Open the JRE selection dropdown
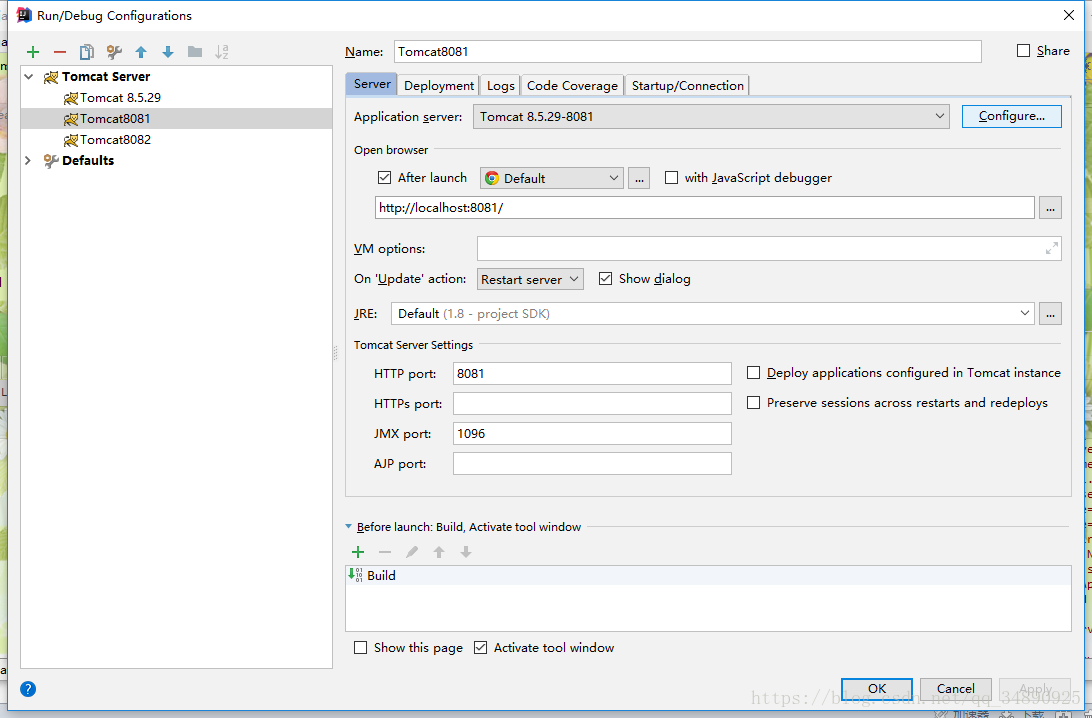 [x=712, y=313]
